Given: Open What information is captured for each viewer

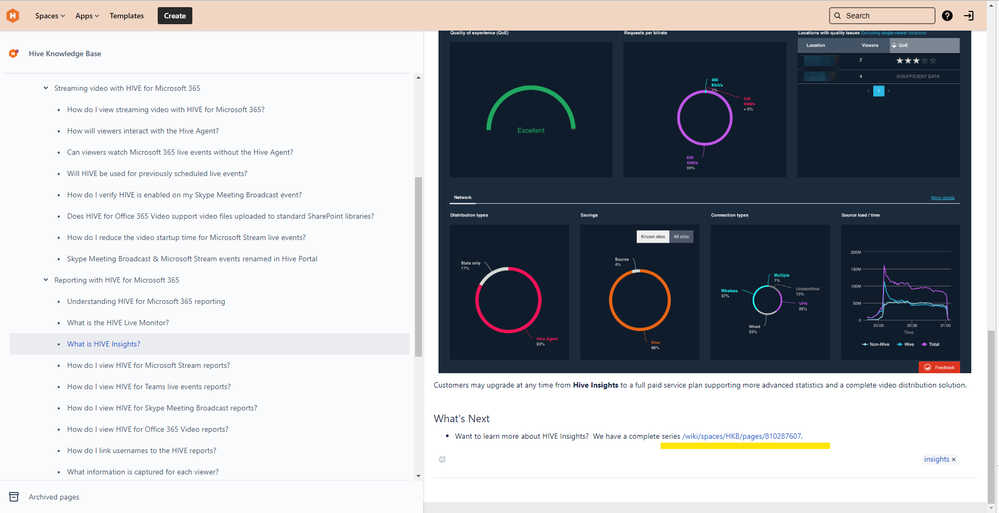Looking at the screenshot, I should (143, 472).
